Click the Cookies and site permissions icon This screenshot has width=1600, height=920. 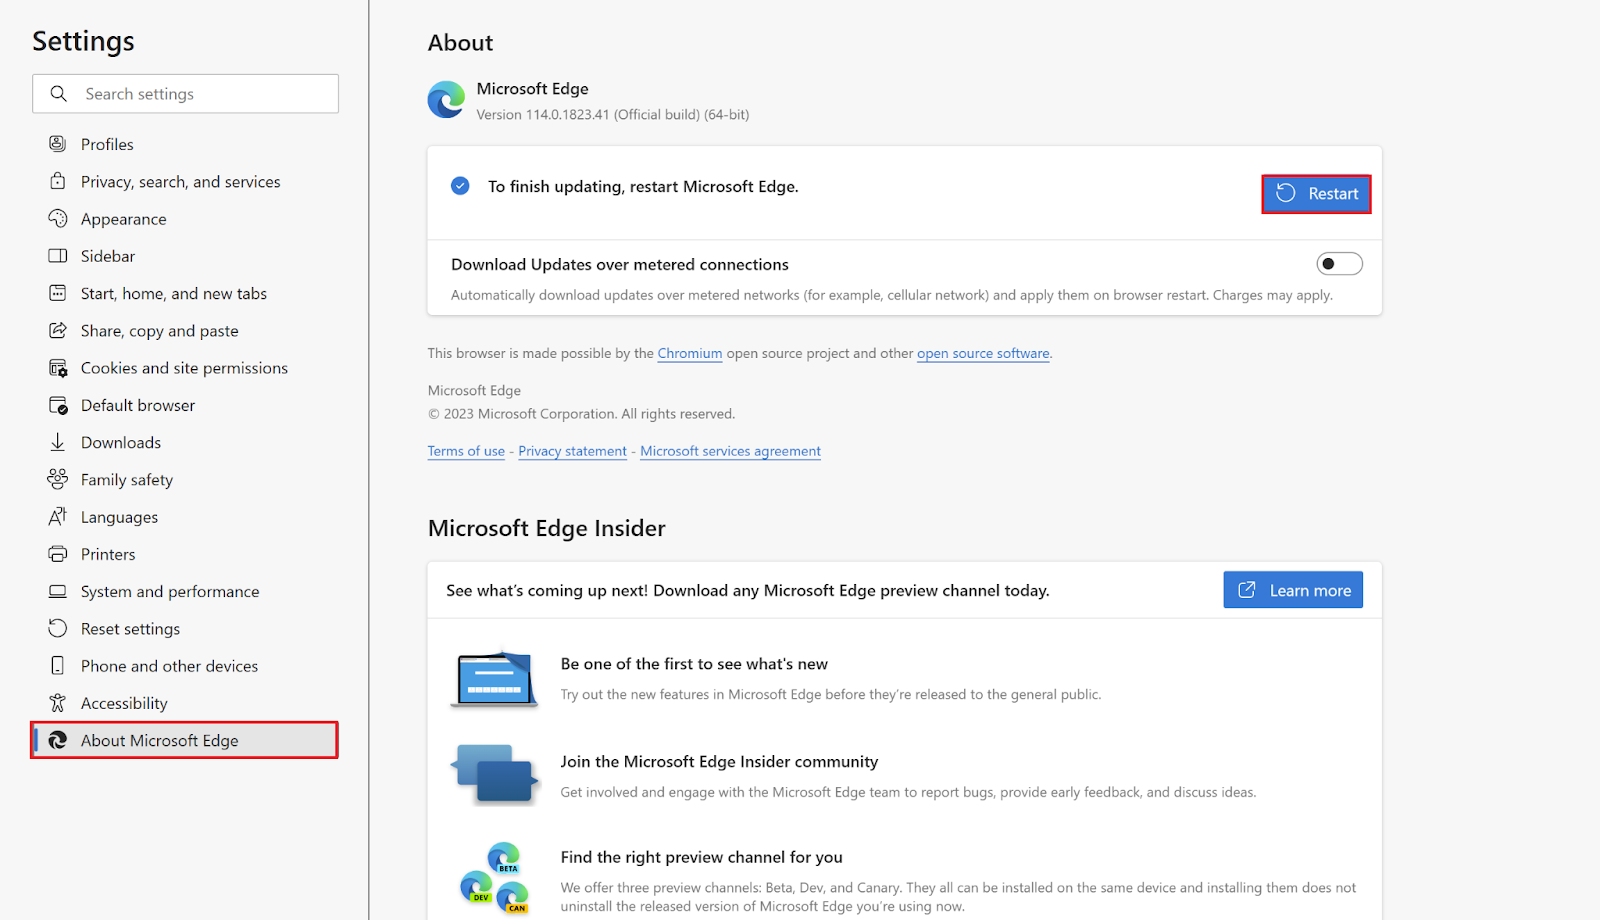click(58, 368)
